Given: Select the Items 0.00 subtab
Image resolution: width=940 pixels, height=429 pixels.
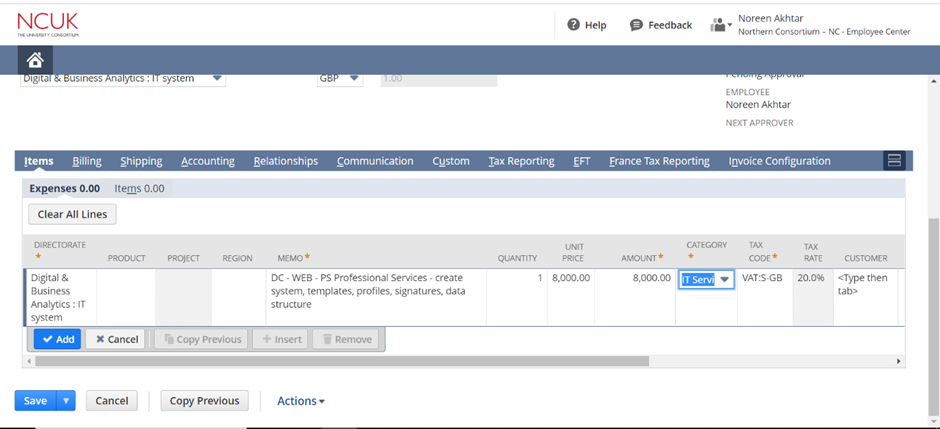Looking at the screenshot, I should (x=139, y=188).
